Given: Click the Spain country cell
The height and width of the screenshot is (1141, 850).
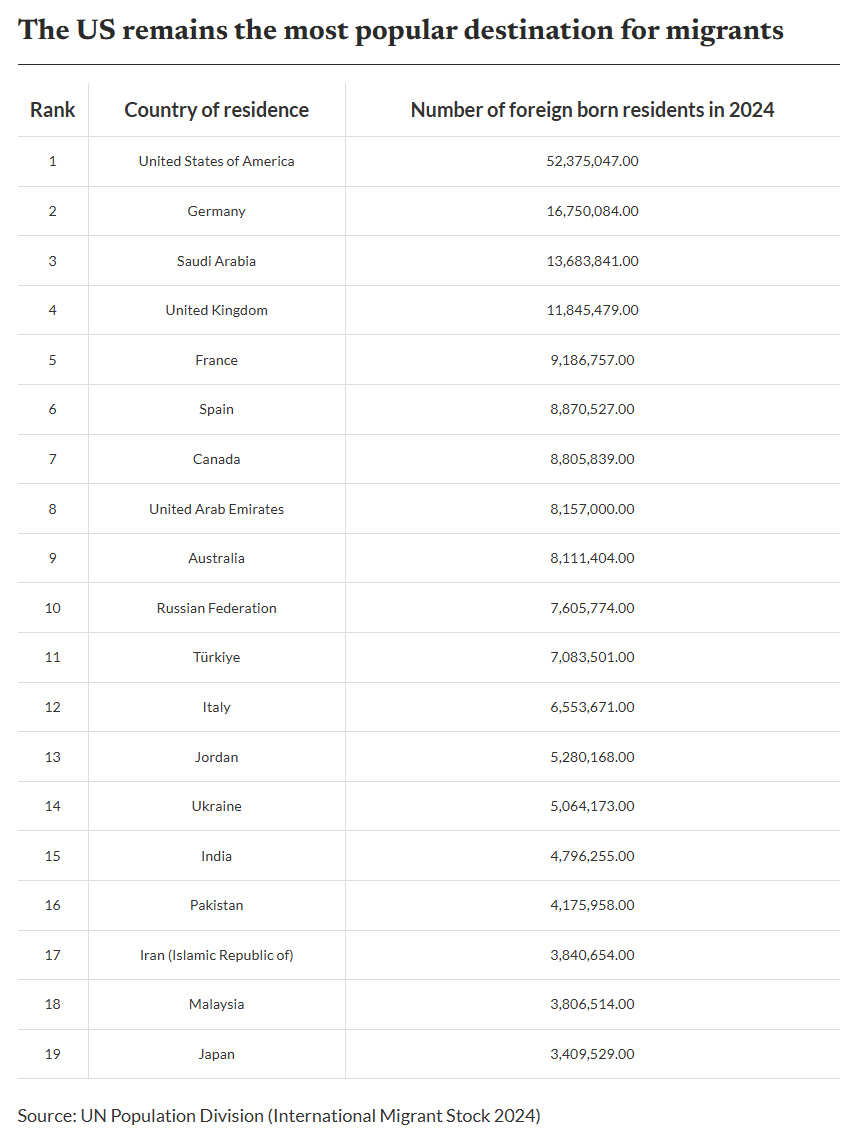Looking at the screenshot, I should pos(216,409).
